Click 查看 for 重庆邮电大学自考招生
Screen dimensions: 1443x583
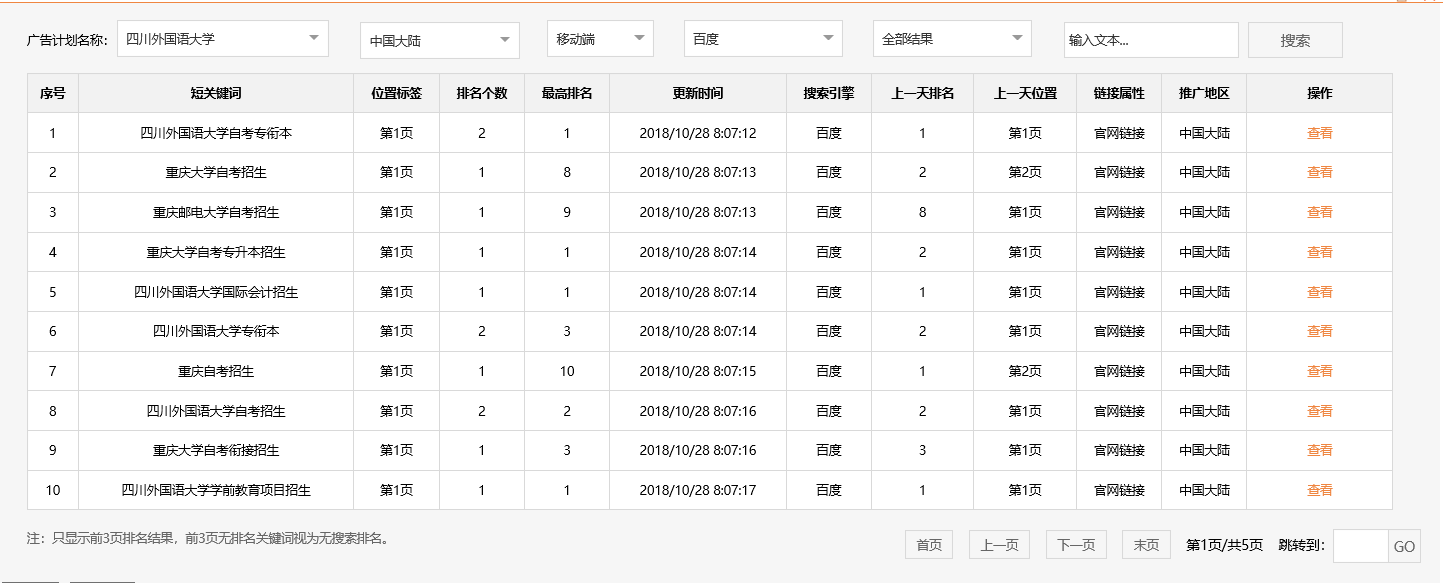tap(1319, 211)
